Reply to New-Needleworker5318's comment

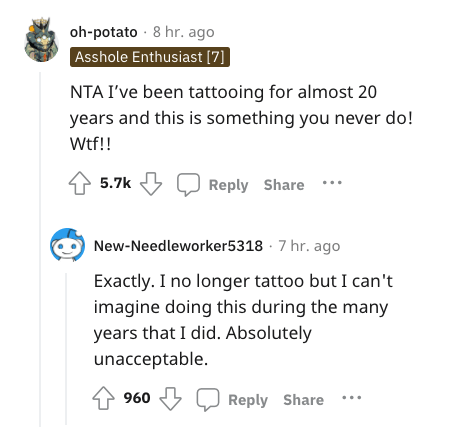pyautogui.click(x=248, y=400)
